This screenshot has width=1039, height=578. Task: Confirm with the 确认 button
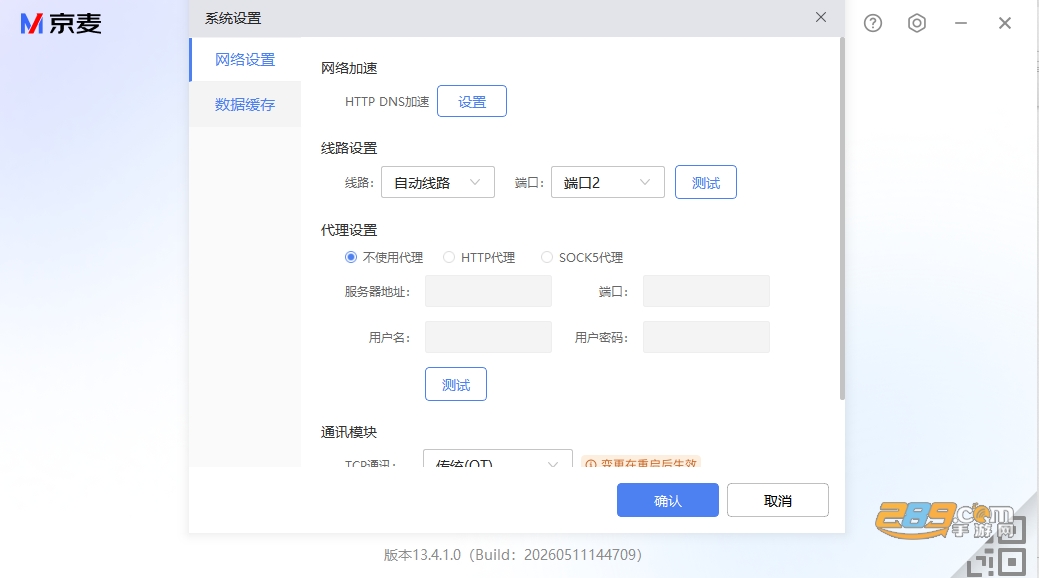[668, 500]
